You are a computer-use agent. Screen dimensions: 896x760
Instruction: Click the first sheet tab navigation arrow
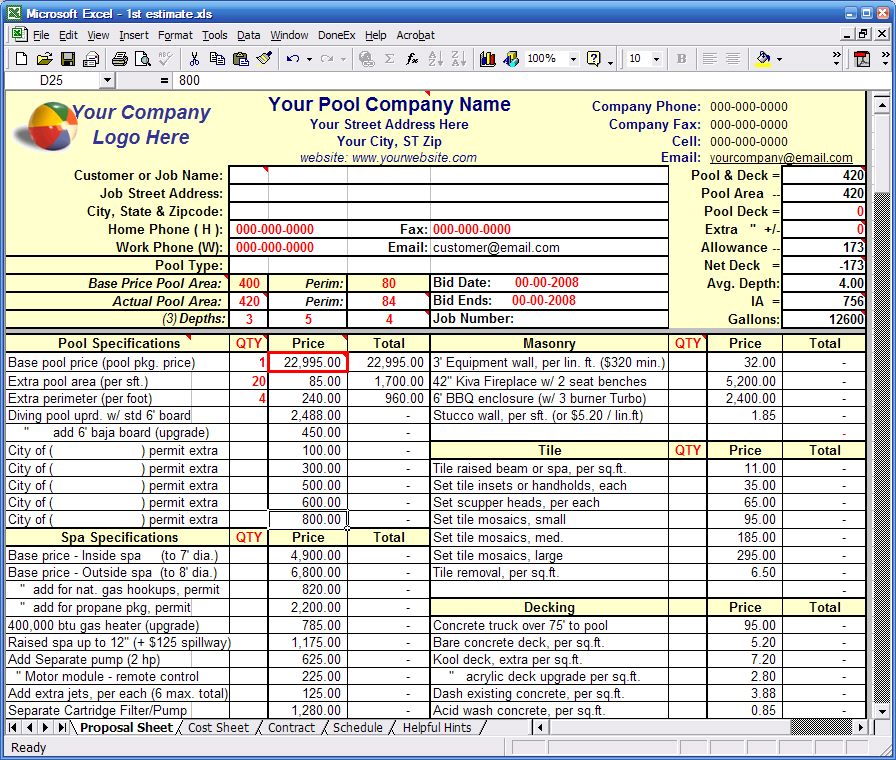tap(13, 727)
